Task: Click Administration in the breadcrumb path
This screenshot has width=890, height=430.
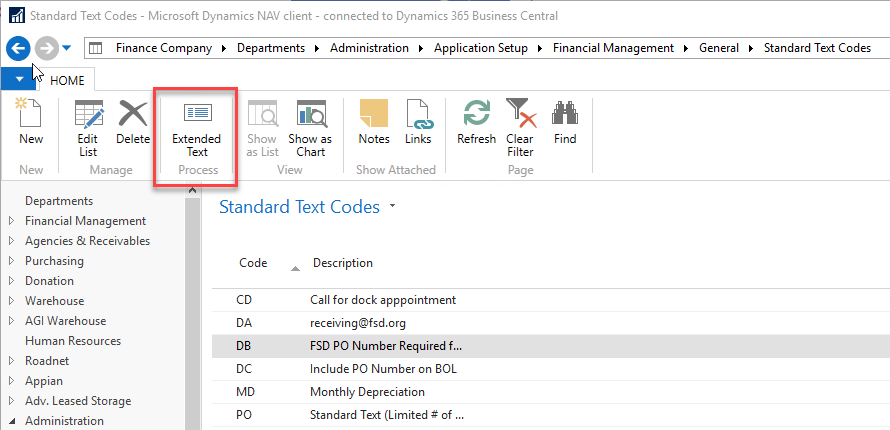Action: 370,48
